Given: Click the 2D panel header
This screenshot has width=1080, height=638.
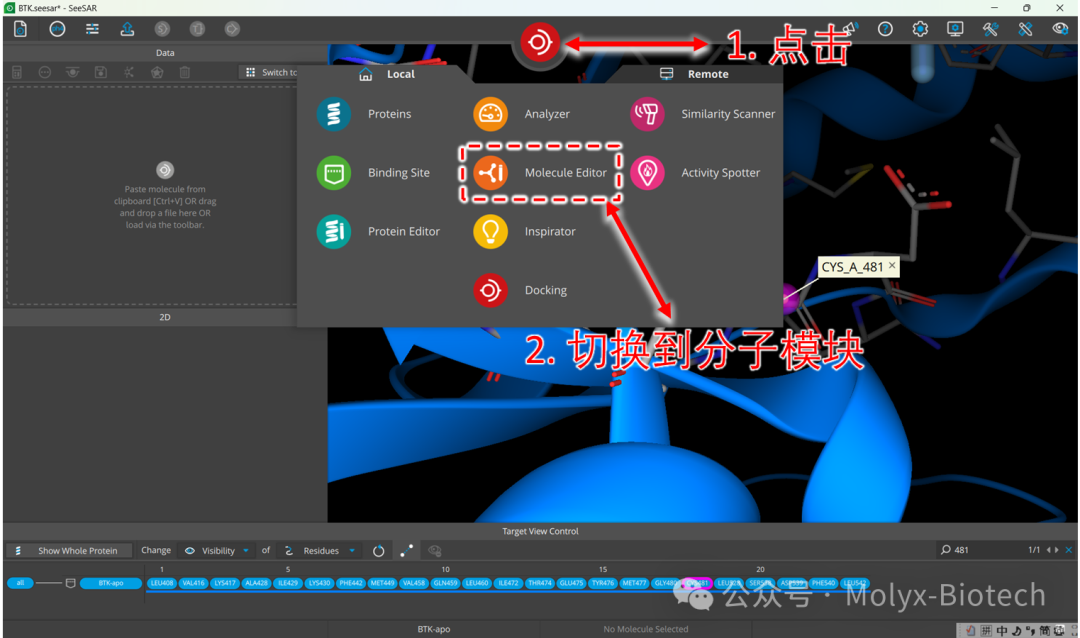Looking at the screenshot, I should click(165, 317).
